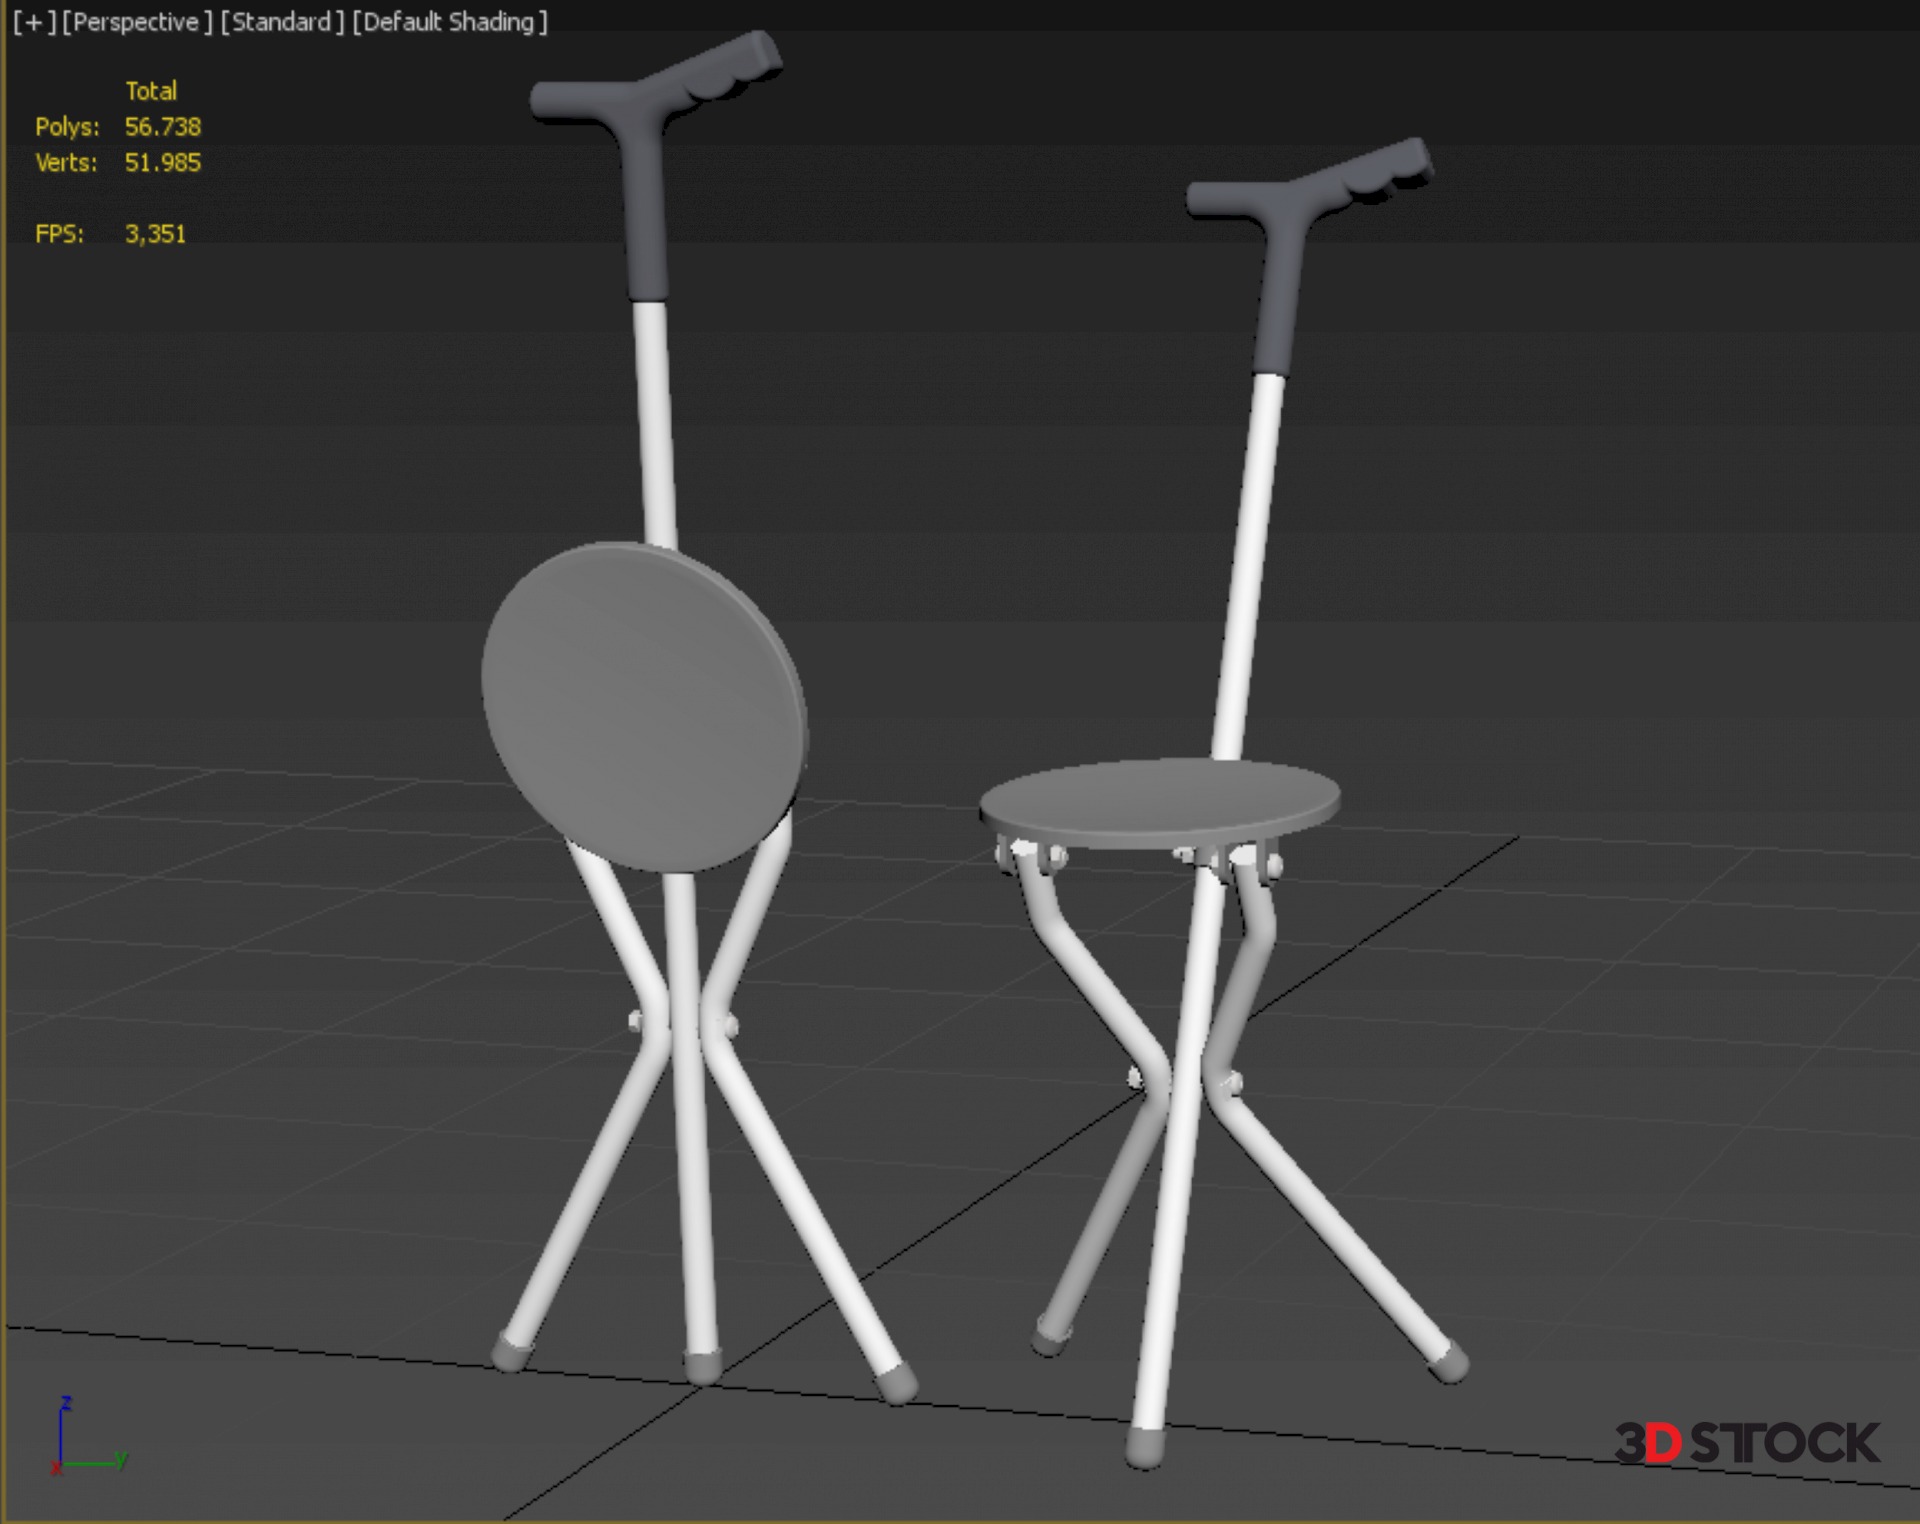Click the 3DSTOCK watermark logo

tap(1746, 1443)
